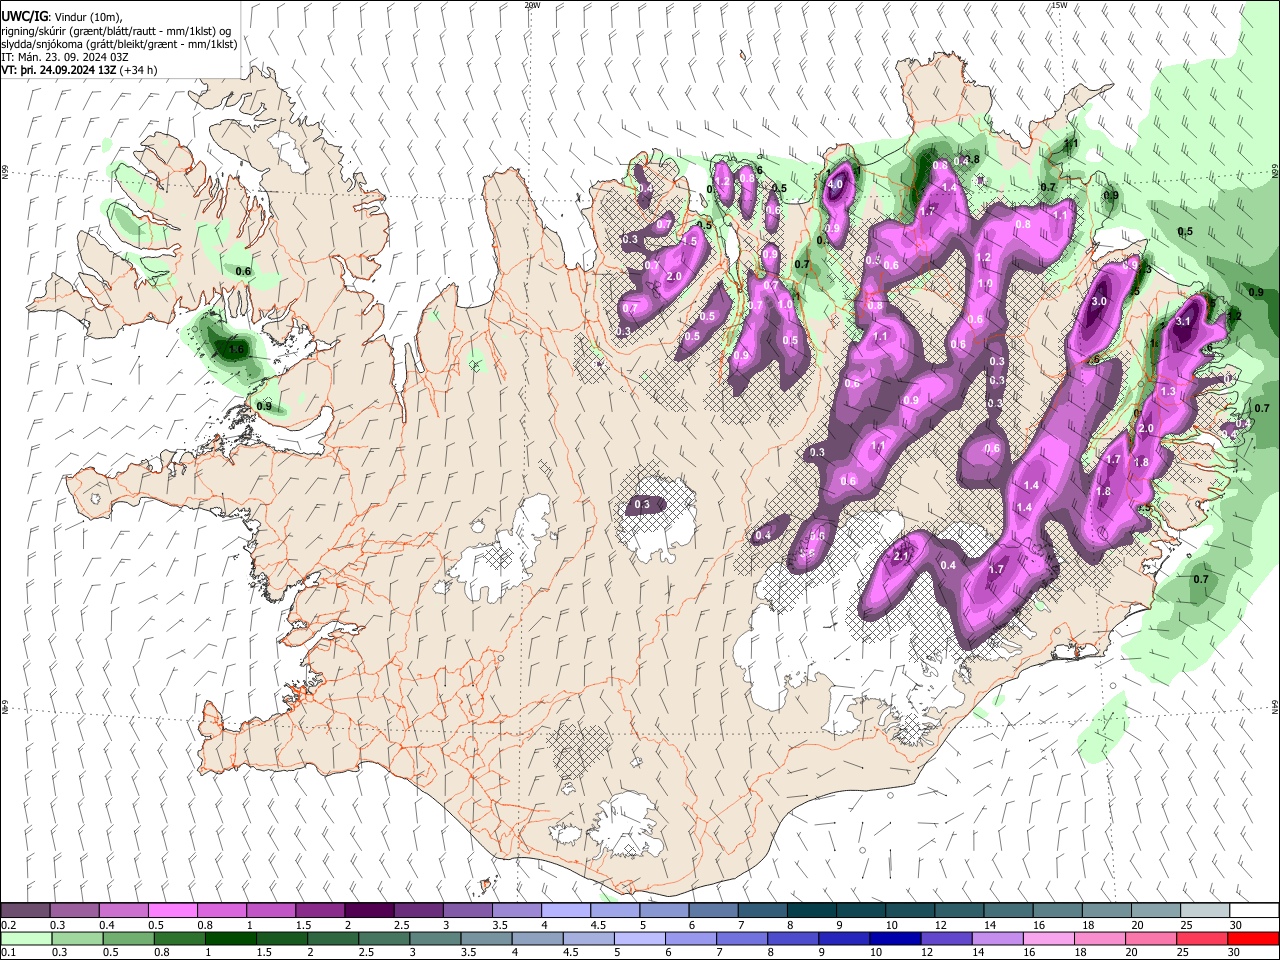This screenshot has height=960, width=1280.
Task: Click the pale green lower swatch after 0.1
Action: [26, 938]
